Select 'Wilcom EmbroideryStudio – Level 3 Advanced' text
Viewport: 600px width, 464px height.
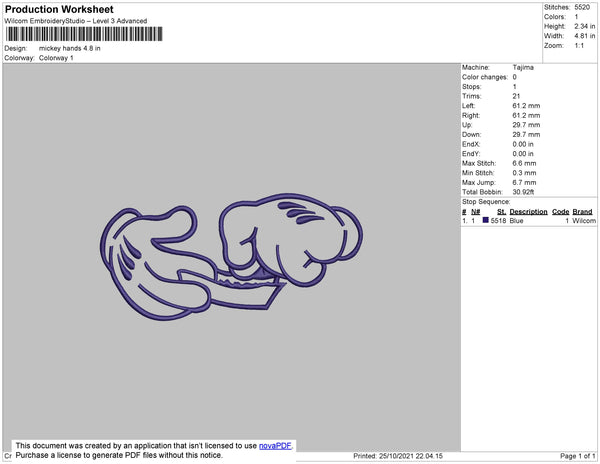click(76, 21)
